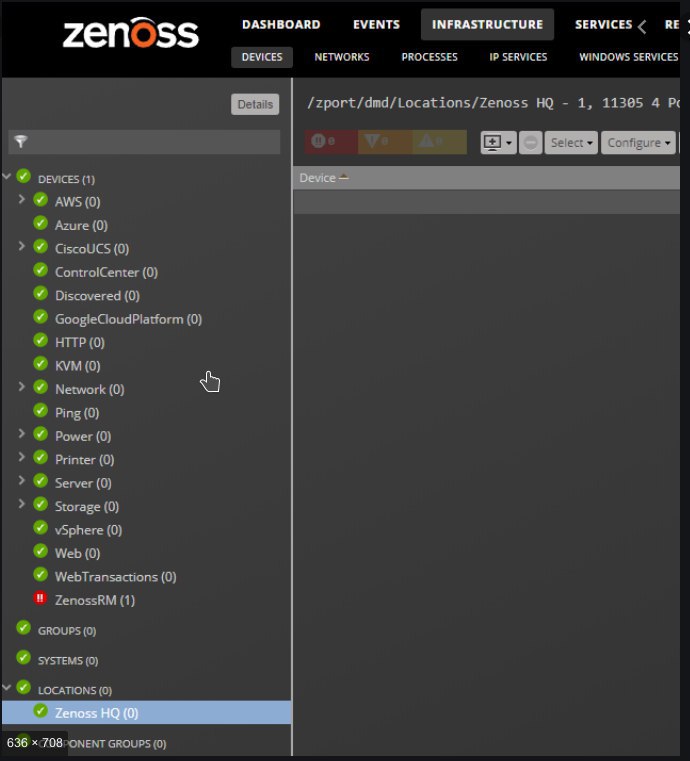
Task: Select vSphere (0) in the tree
Action: (88, 530)
